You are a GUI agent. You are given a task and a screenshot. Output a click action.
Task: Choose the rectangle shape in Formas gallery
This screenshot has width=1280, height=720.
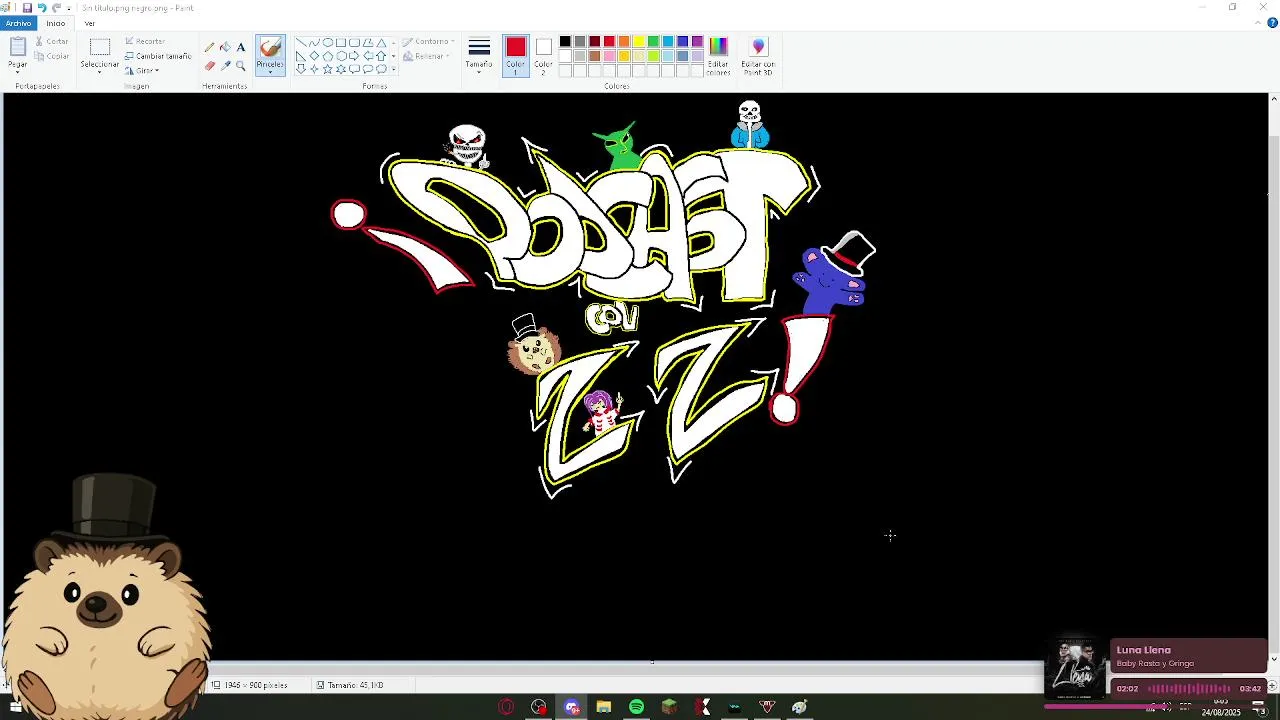pyautogui.click(x=341, y=42)
